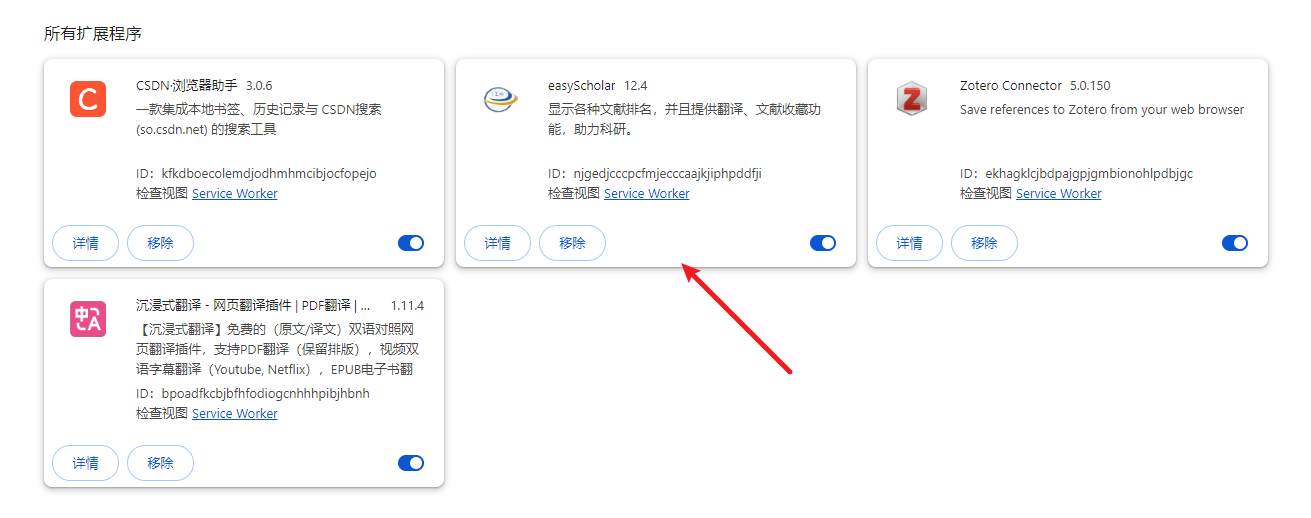Click the Zotero Connector extension title

(1011, 86)
